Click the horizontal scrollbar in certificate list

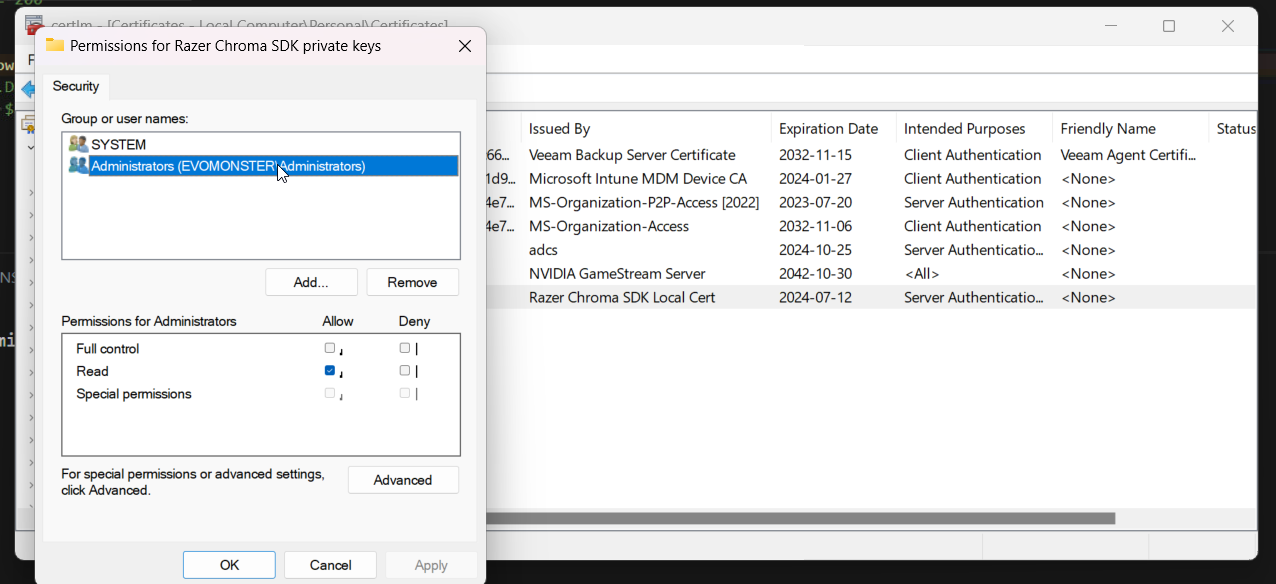(x=800, y=518)
